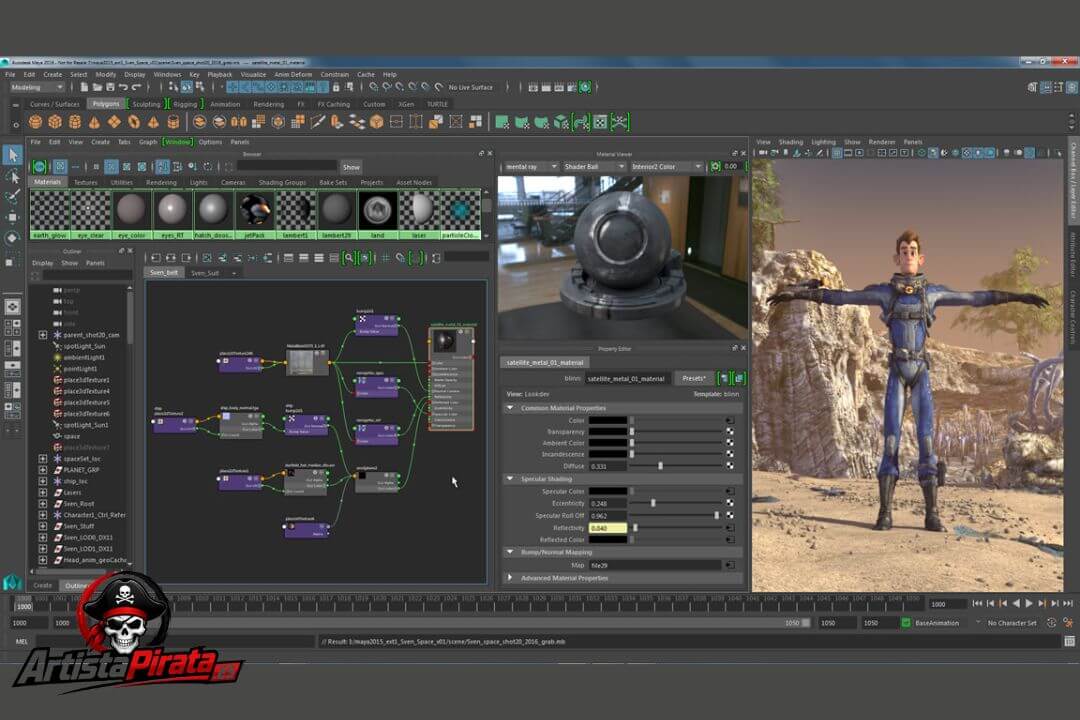Select the arrow Select tool in toolbox
1080x720 pixels.
(x=12, y=155)
